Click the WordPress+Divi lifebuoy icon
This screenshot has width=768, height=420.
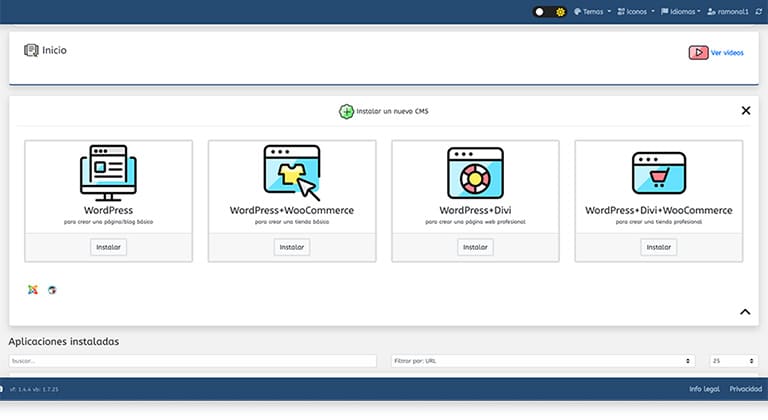[x=475, y=173]
